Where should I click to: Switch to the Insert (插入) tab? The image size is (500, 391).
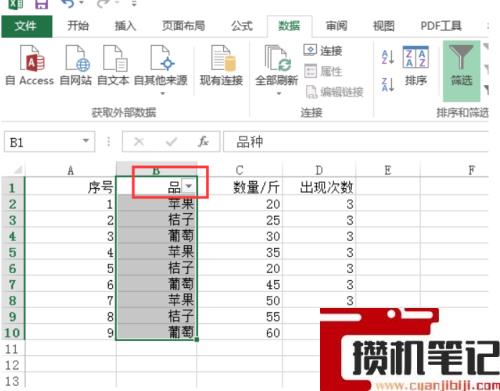[125, 26]
